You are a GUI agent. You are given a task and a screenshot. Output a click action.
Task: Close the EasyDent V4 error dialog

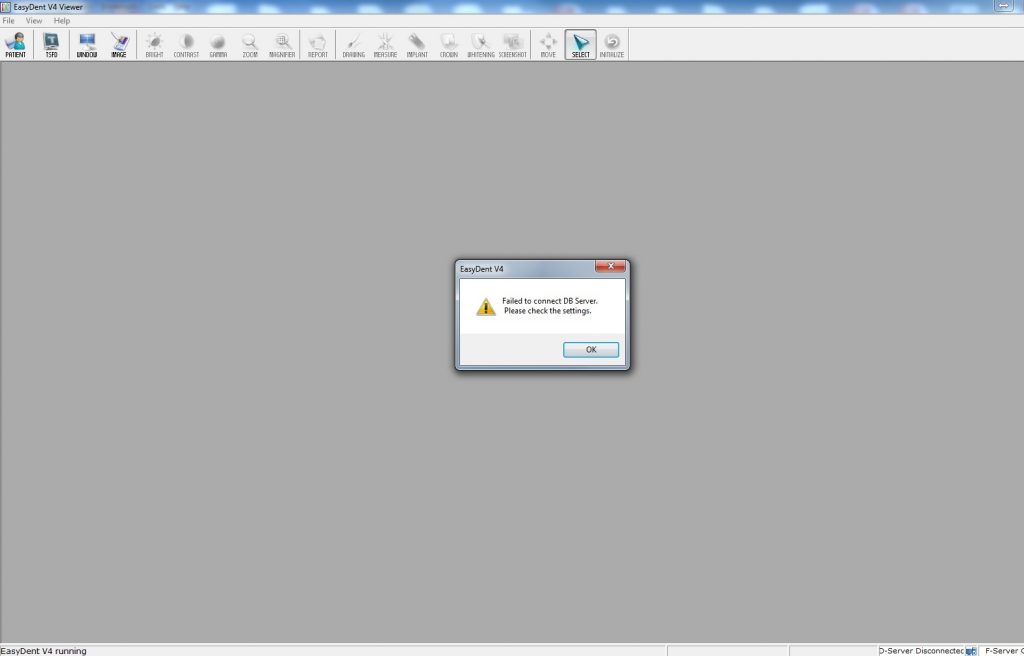click(x=611, y=266)
